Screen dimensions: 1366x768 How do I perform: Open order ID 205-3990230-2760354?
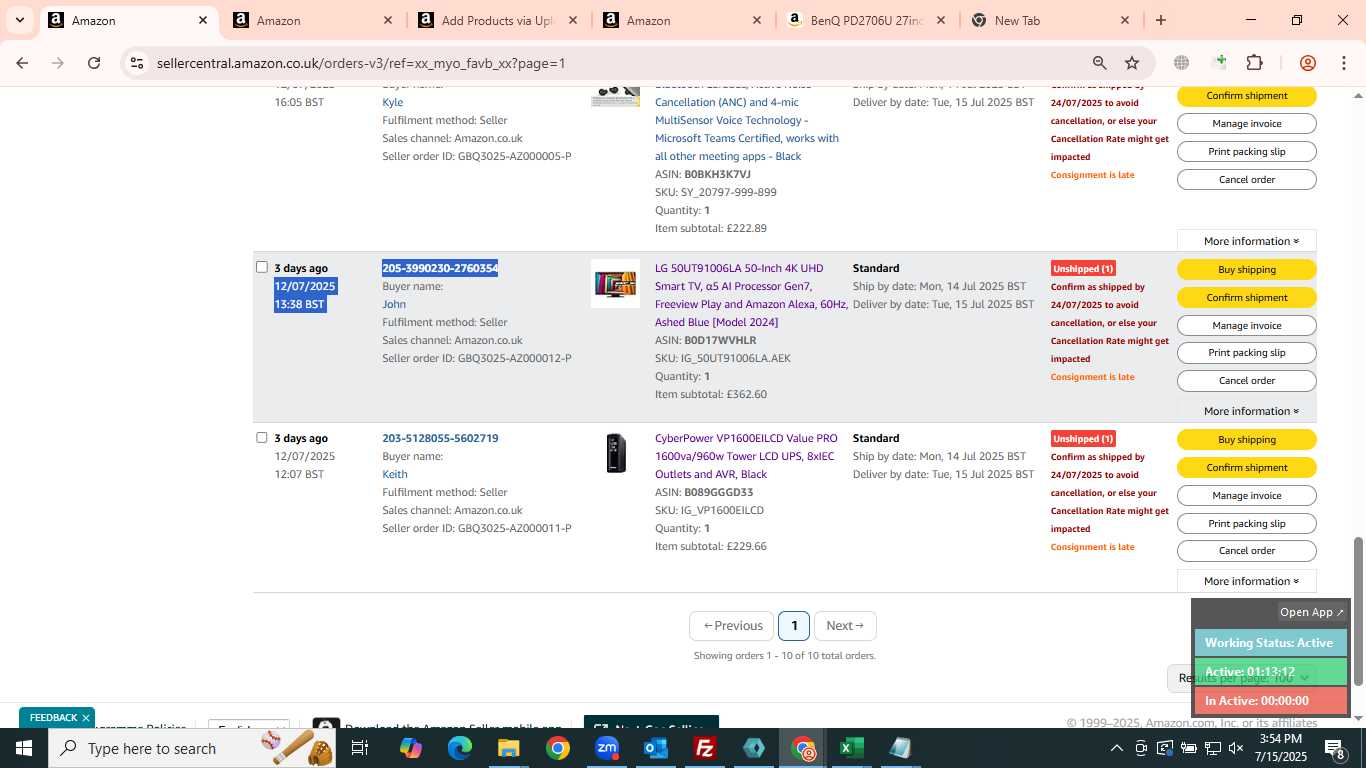440,268
